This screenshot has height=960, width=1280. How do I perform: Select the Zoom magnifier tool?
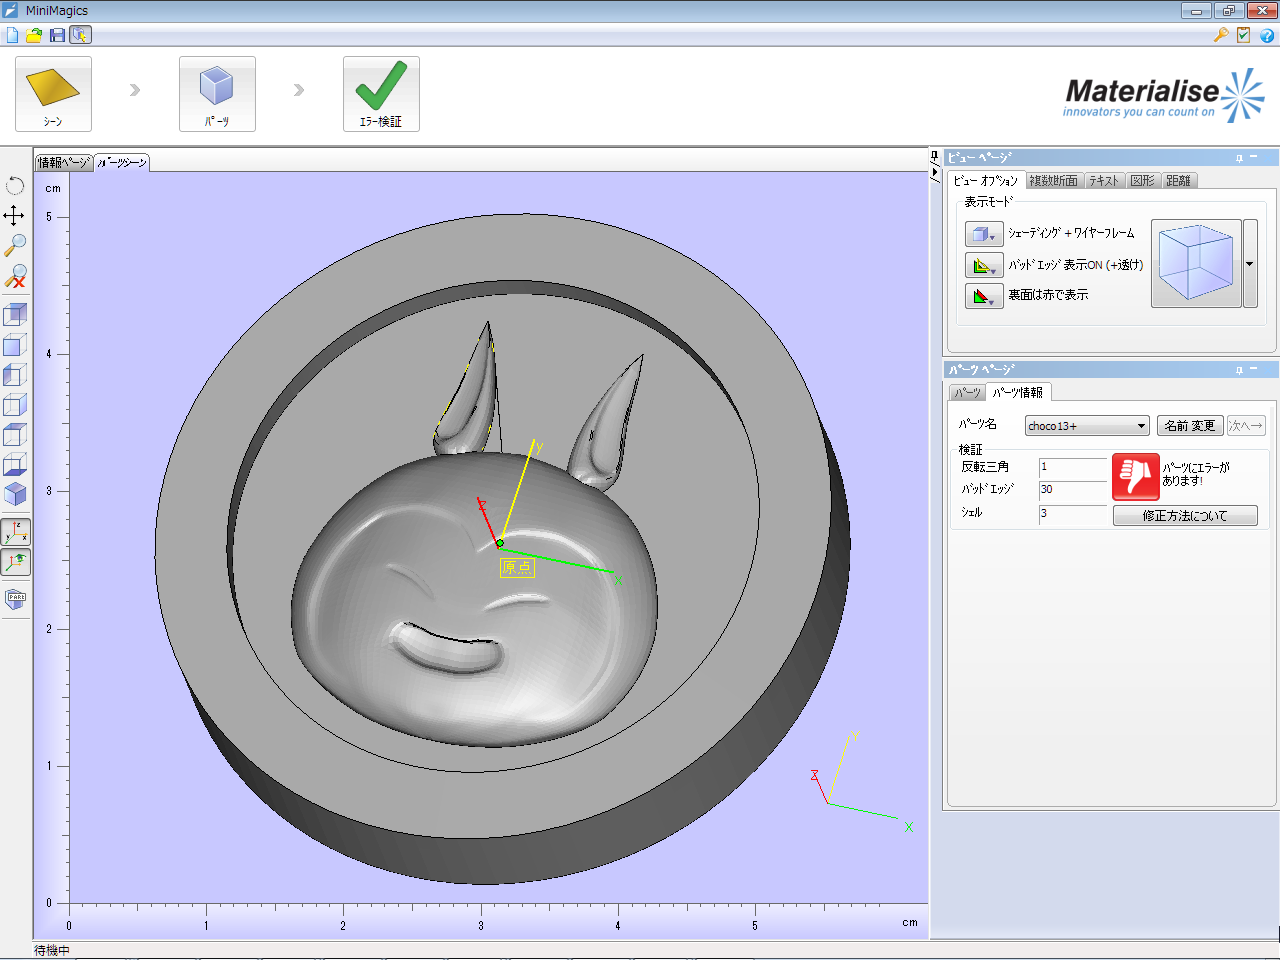coord(15,245)
